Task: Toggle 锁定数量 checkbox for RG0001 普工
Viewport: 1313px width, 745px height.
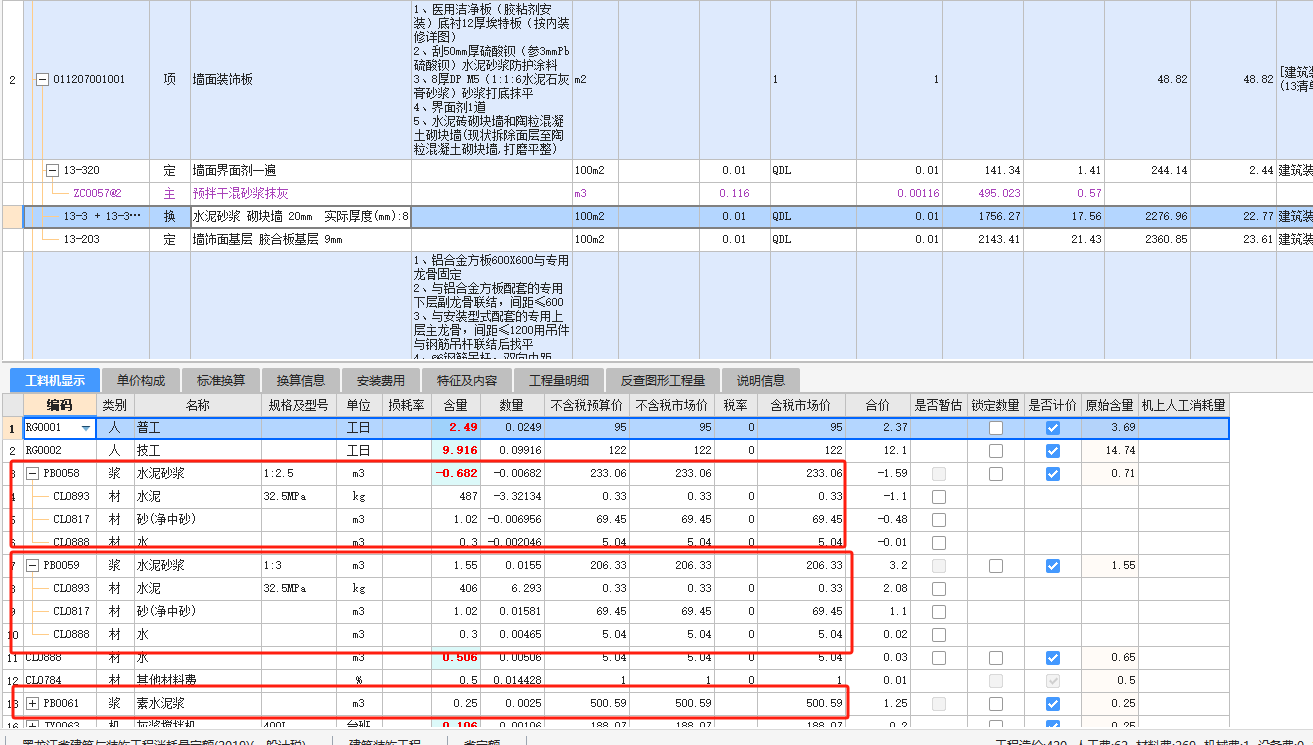Action: point(995,428)
